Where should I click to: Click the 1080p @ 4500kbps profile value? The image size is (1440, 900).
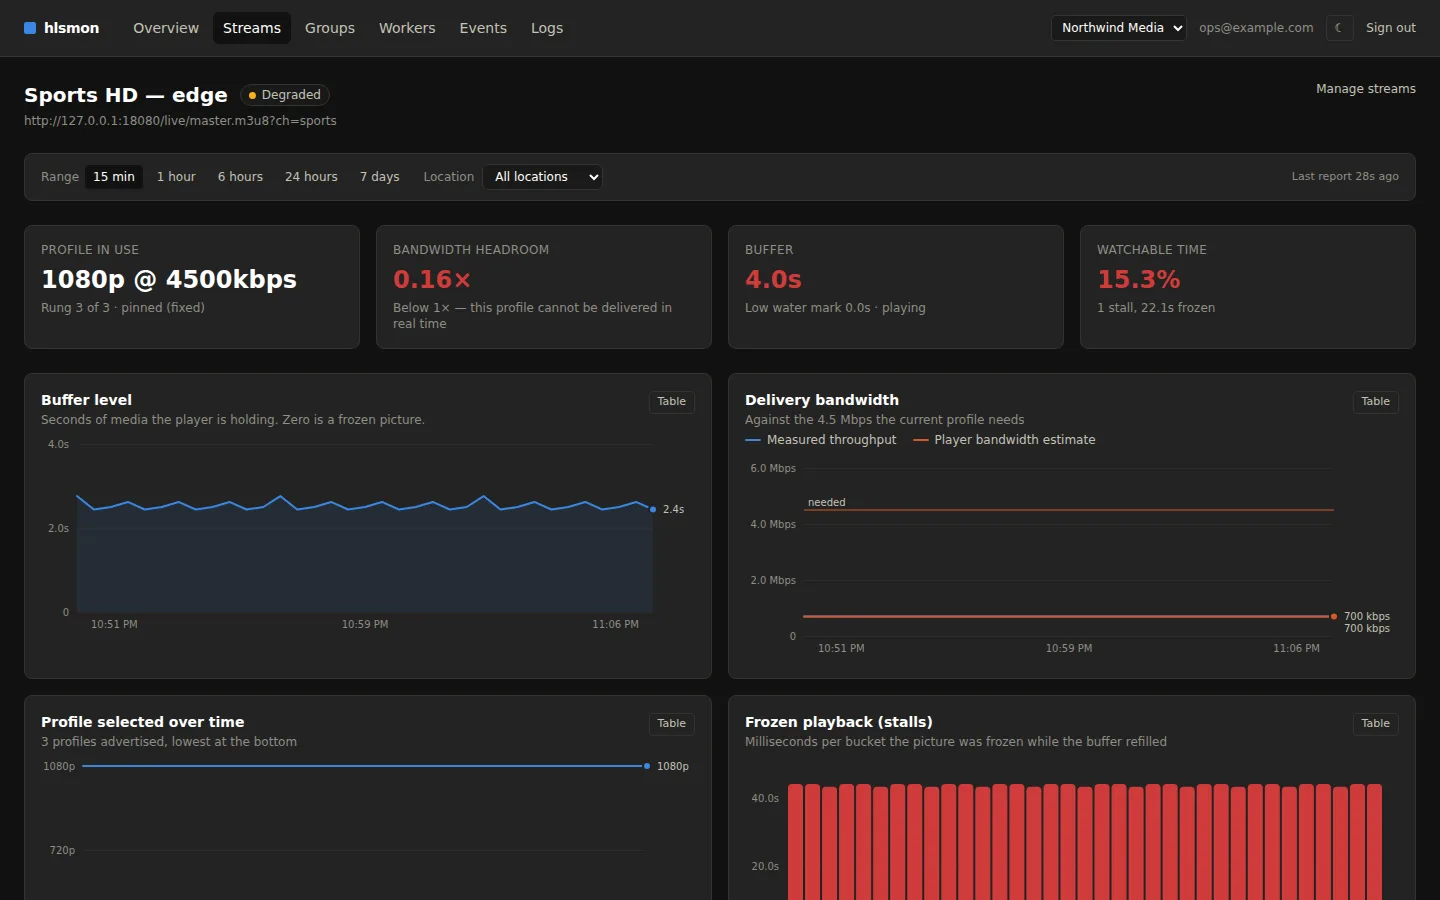click(169, 280)
